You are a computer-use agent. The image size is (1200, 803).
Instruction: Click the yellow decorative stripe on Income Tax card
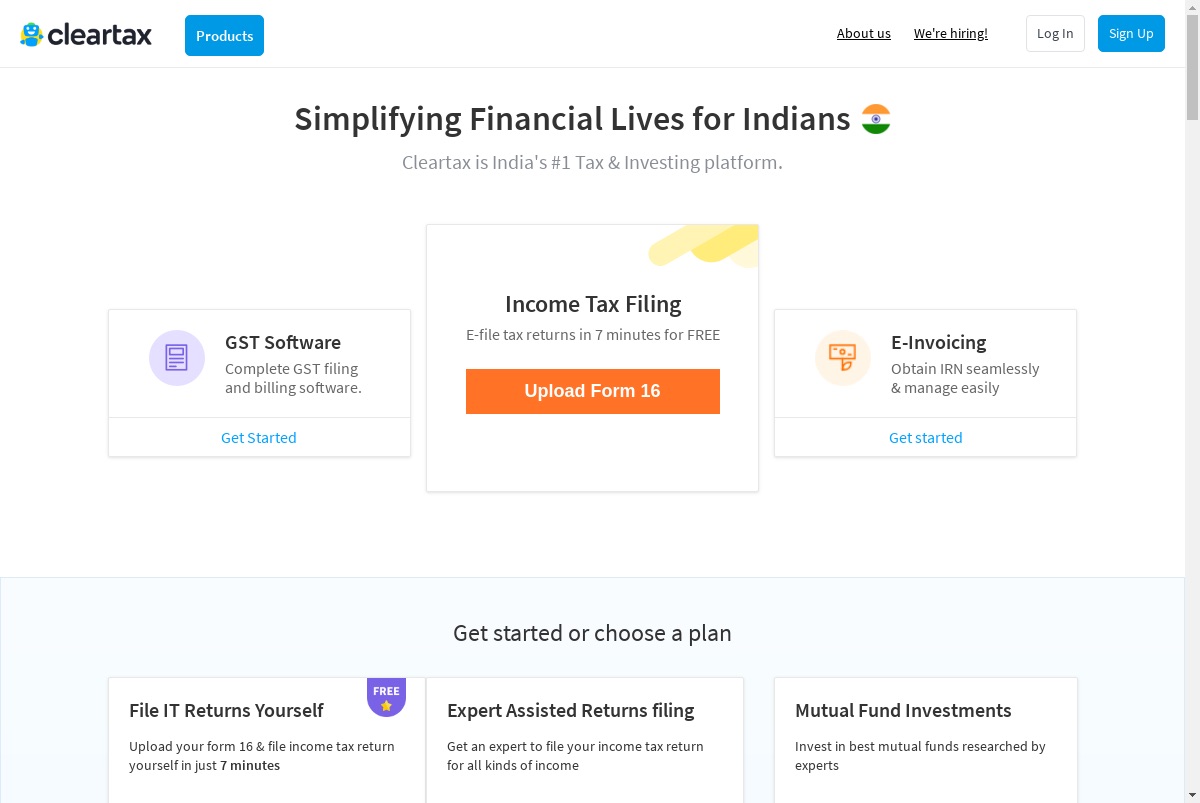[704, 246]
